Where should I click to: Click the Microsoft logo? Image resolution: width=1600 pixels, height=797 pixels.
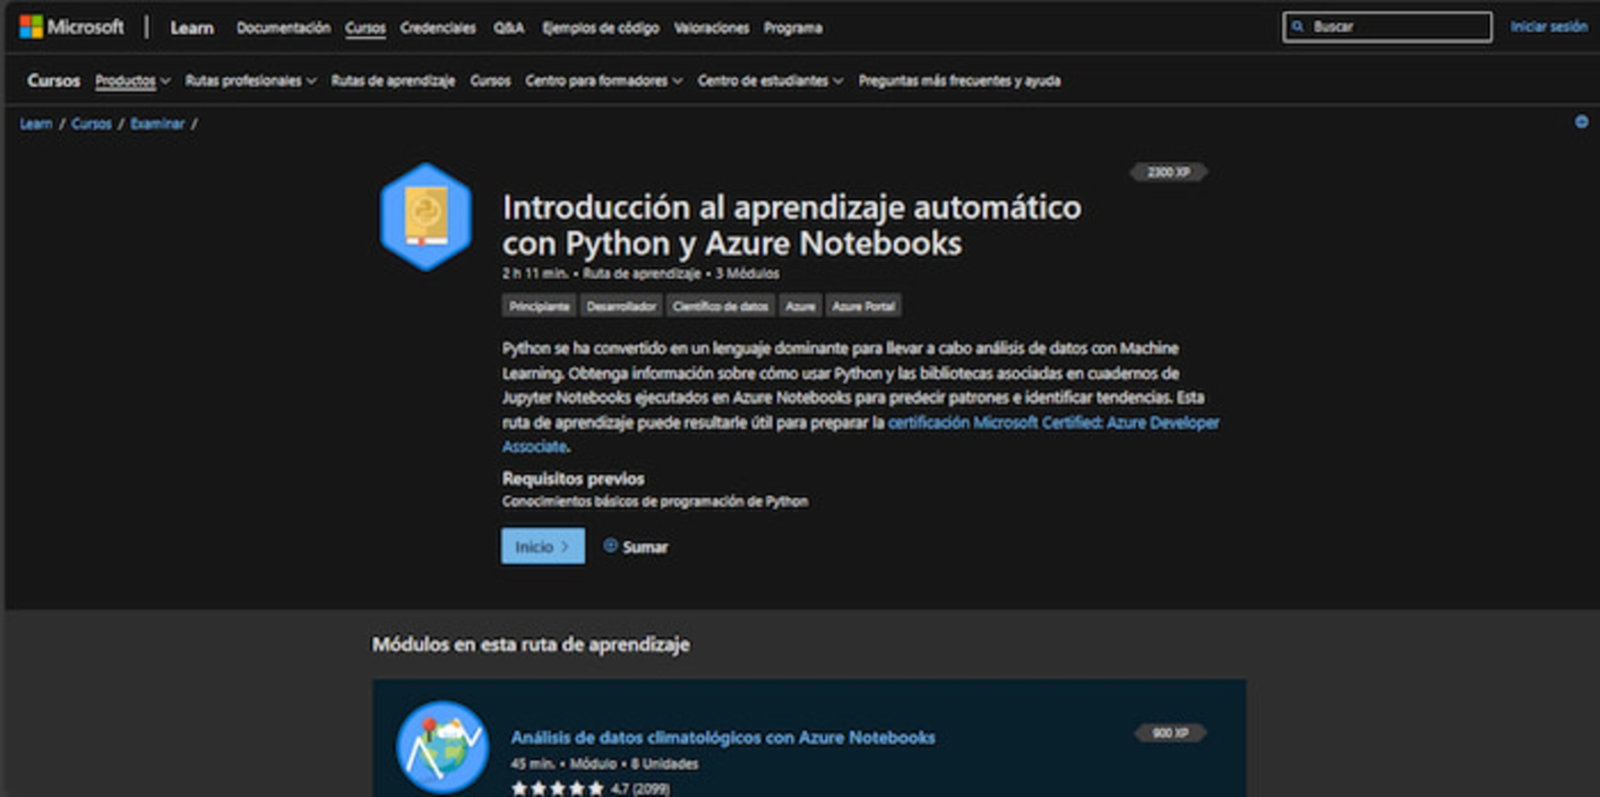71,27
